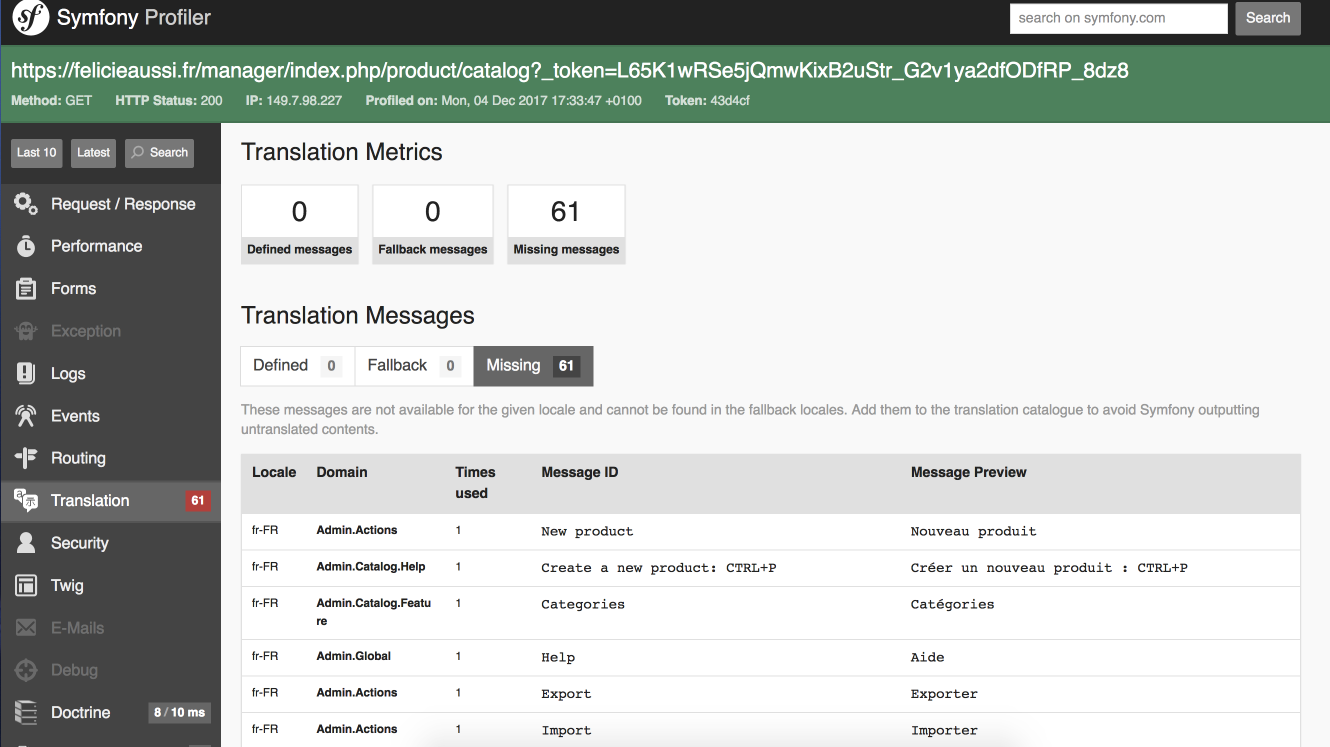Click the E-Mails envelope icon
The image size is (1330, 747).
point(26,628)
